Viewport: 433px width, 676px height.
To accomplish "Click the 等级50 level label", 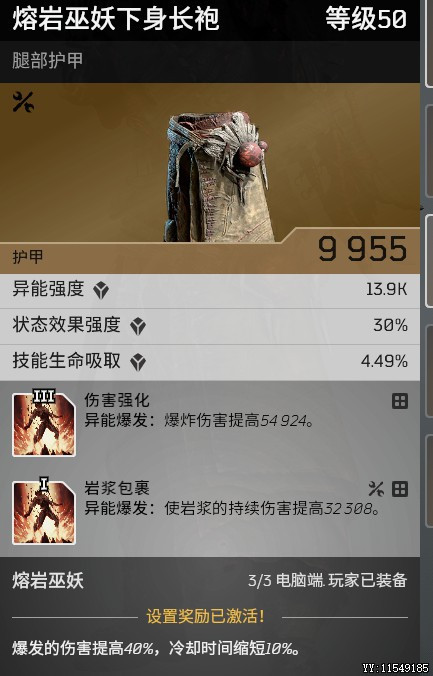I will tap(366, 19).
